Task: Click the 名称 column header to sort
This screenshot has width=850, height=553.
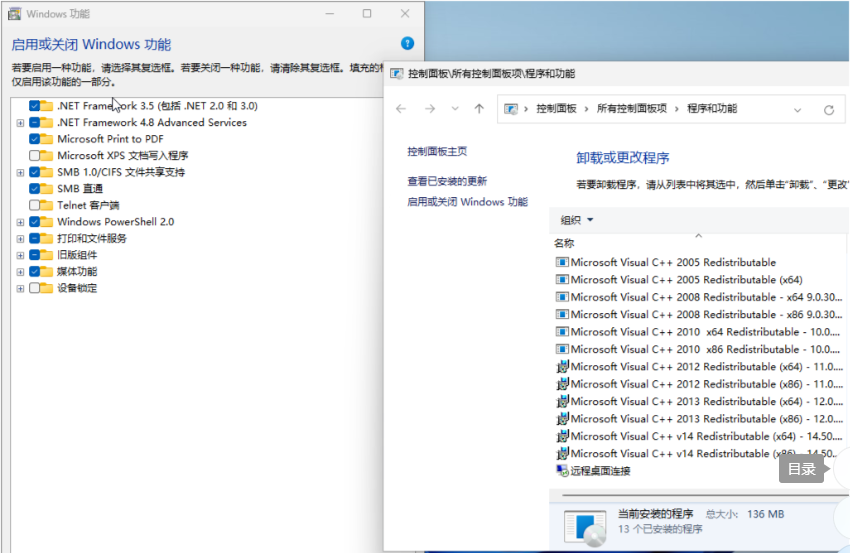Action: tap(564, 243)
